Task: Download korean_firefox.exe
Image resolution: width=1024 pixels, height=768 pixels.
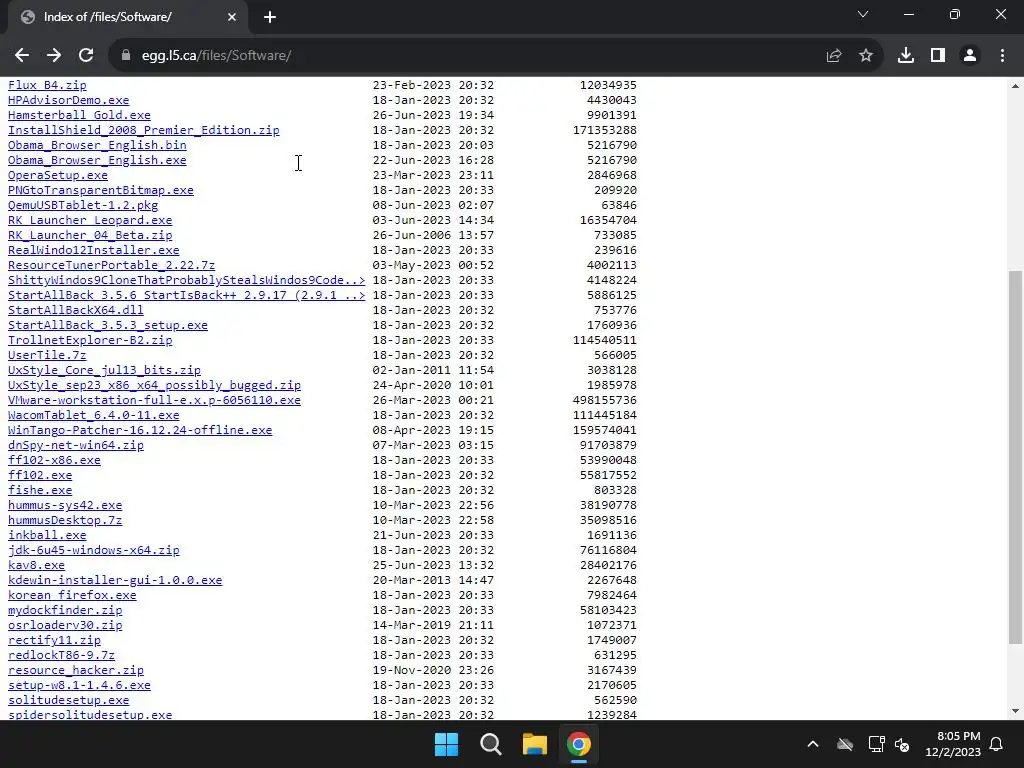Action: click(72, 596)
